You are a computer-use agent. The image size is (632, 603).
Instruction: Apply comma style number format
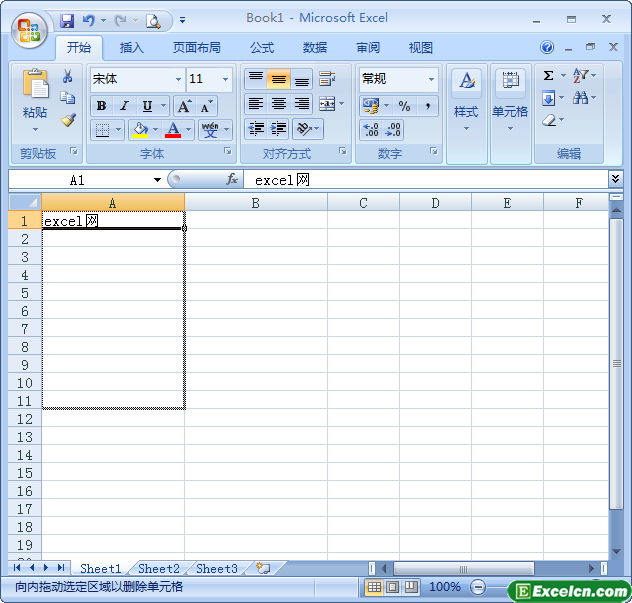[x=427, y=106]
